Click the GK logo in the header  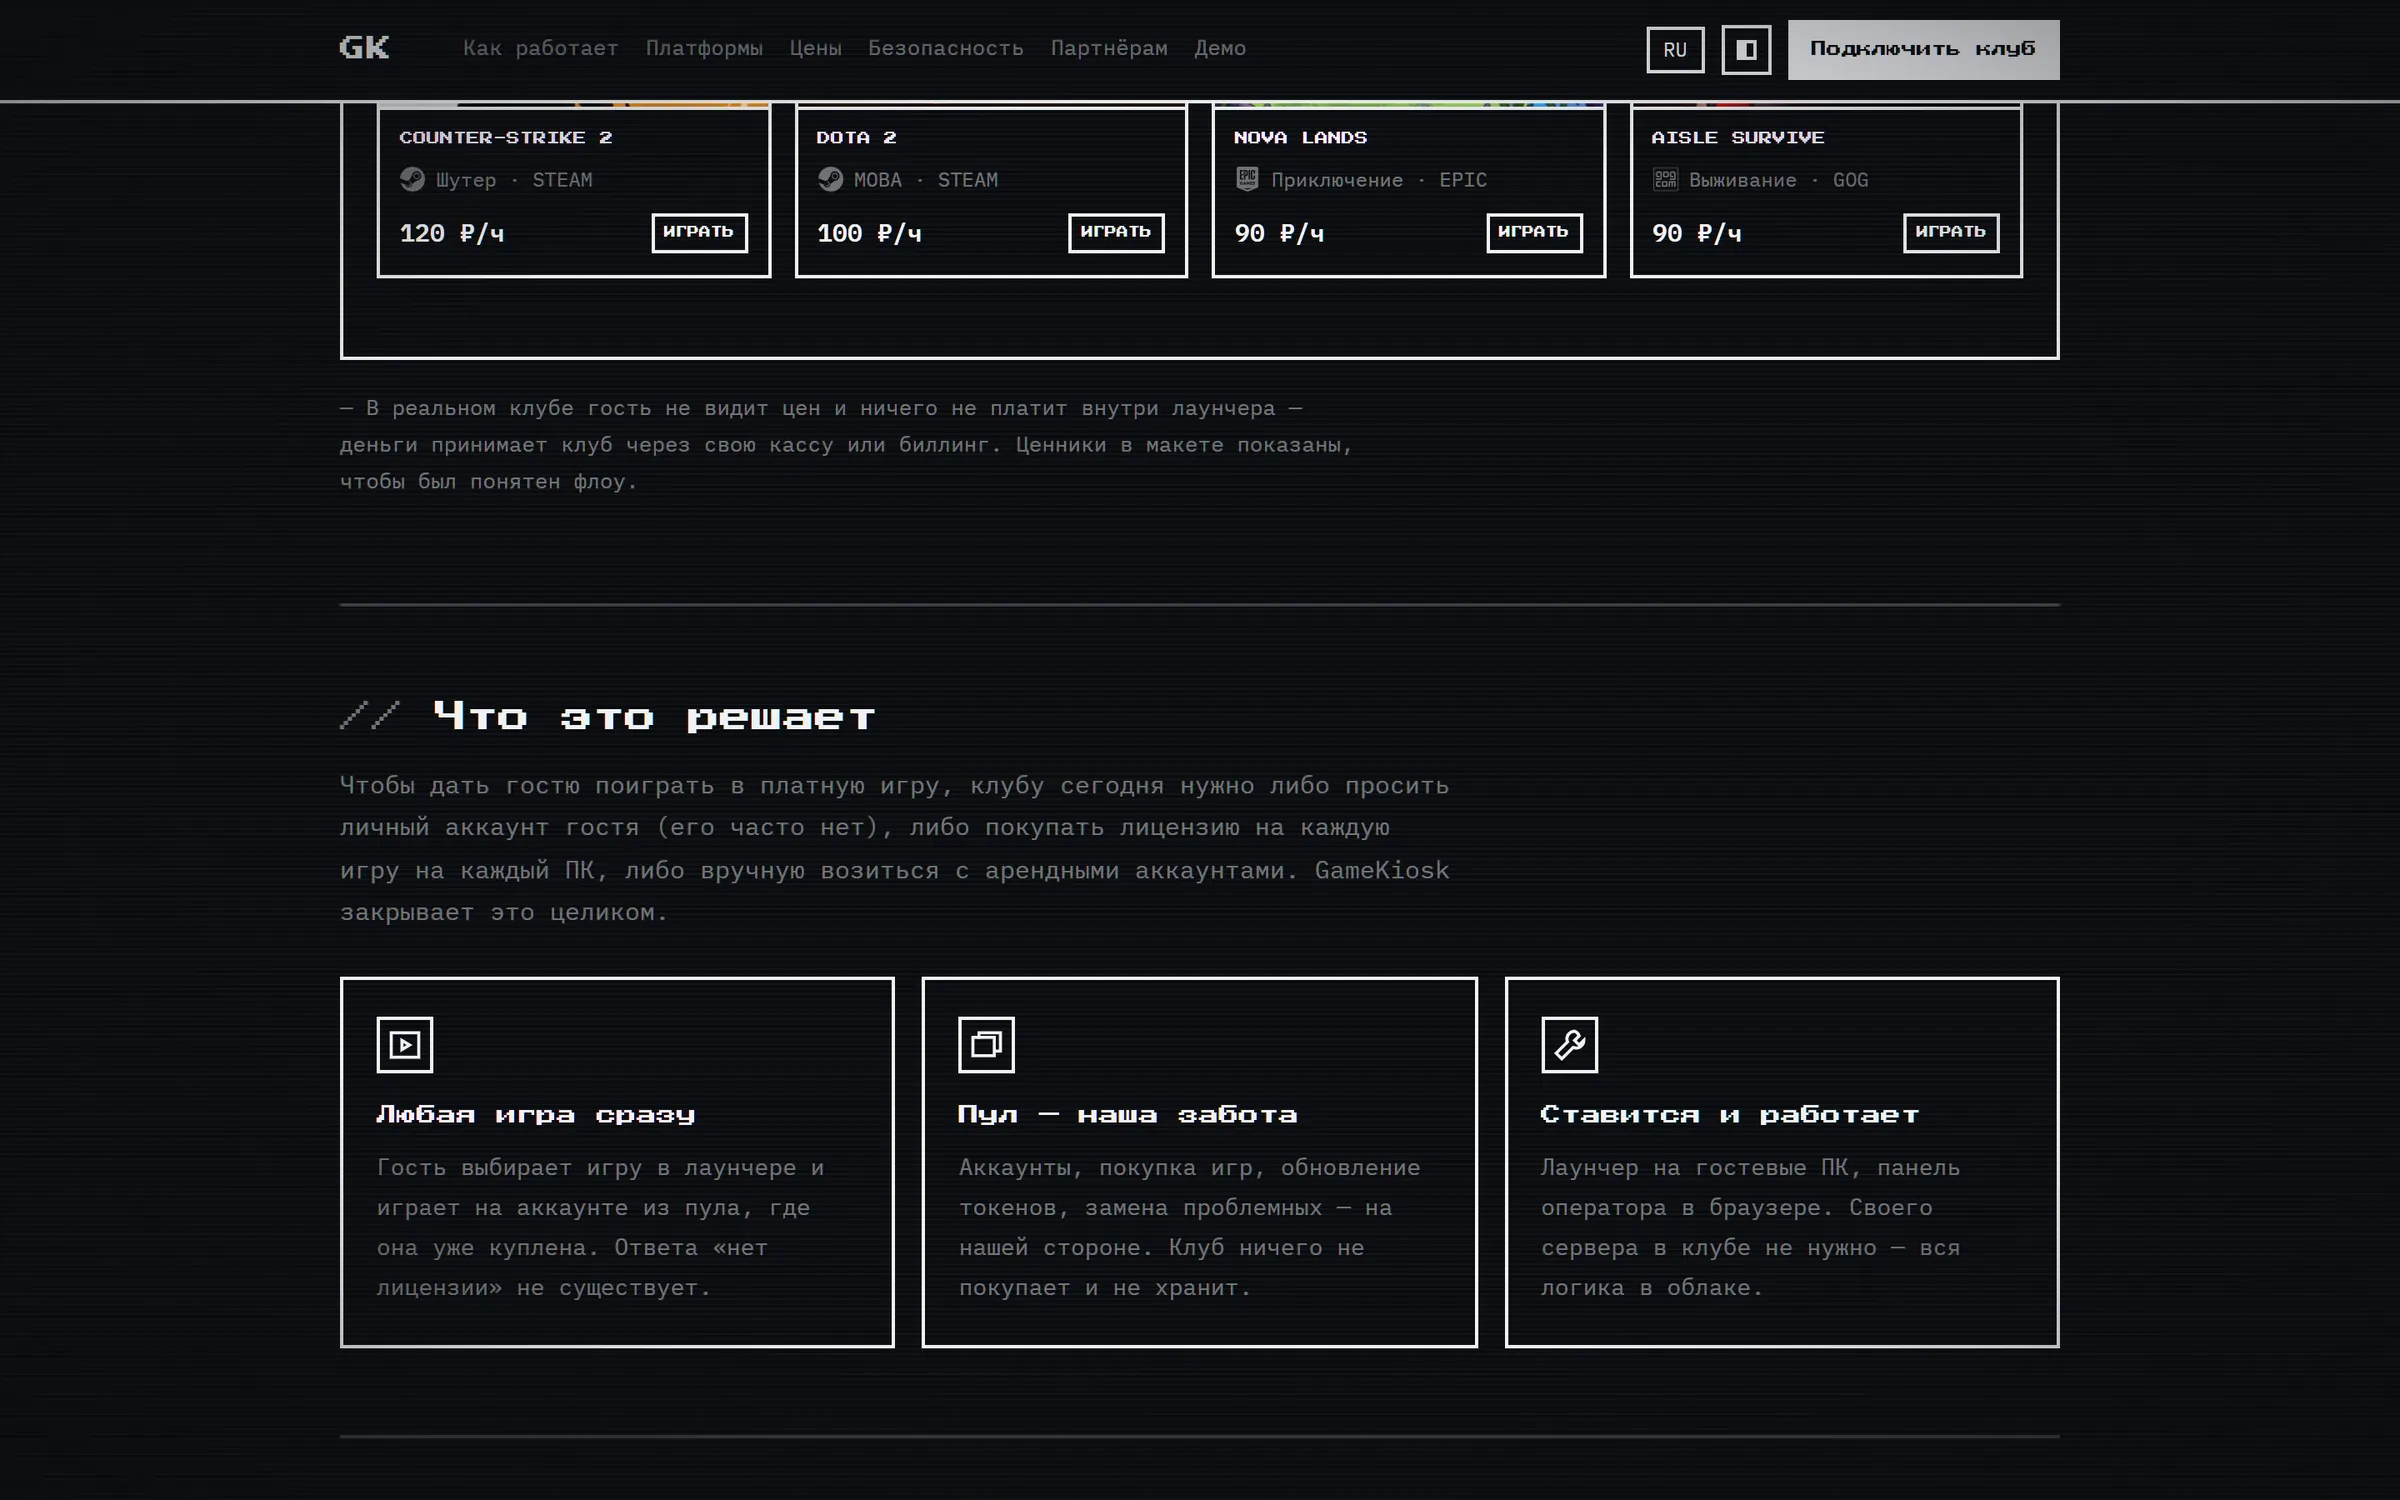coord(364,48)
